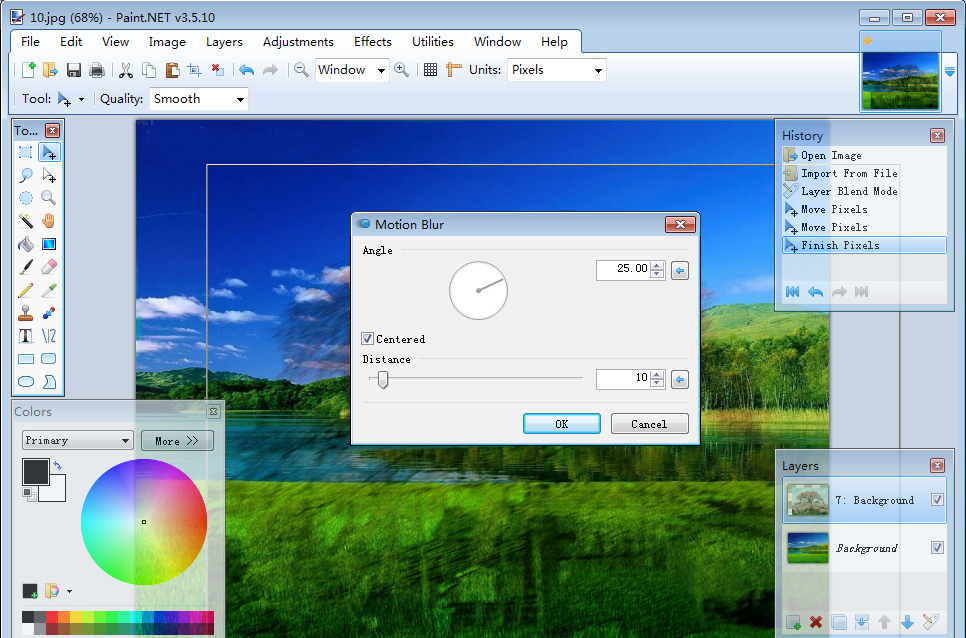Screen dimensions: 966x638
Task: Click the Save icon in toolbar
Action: point(74,70)
